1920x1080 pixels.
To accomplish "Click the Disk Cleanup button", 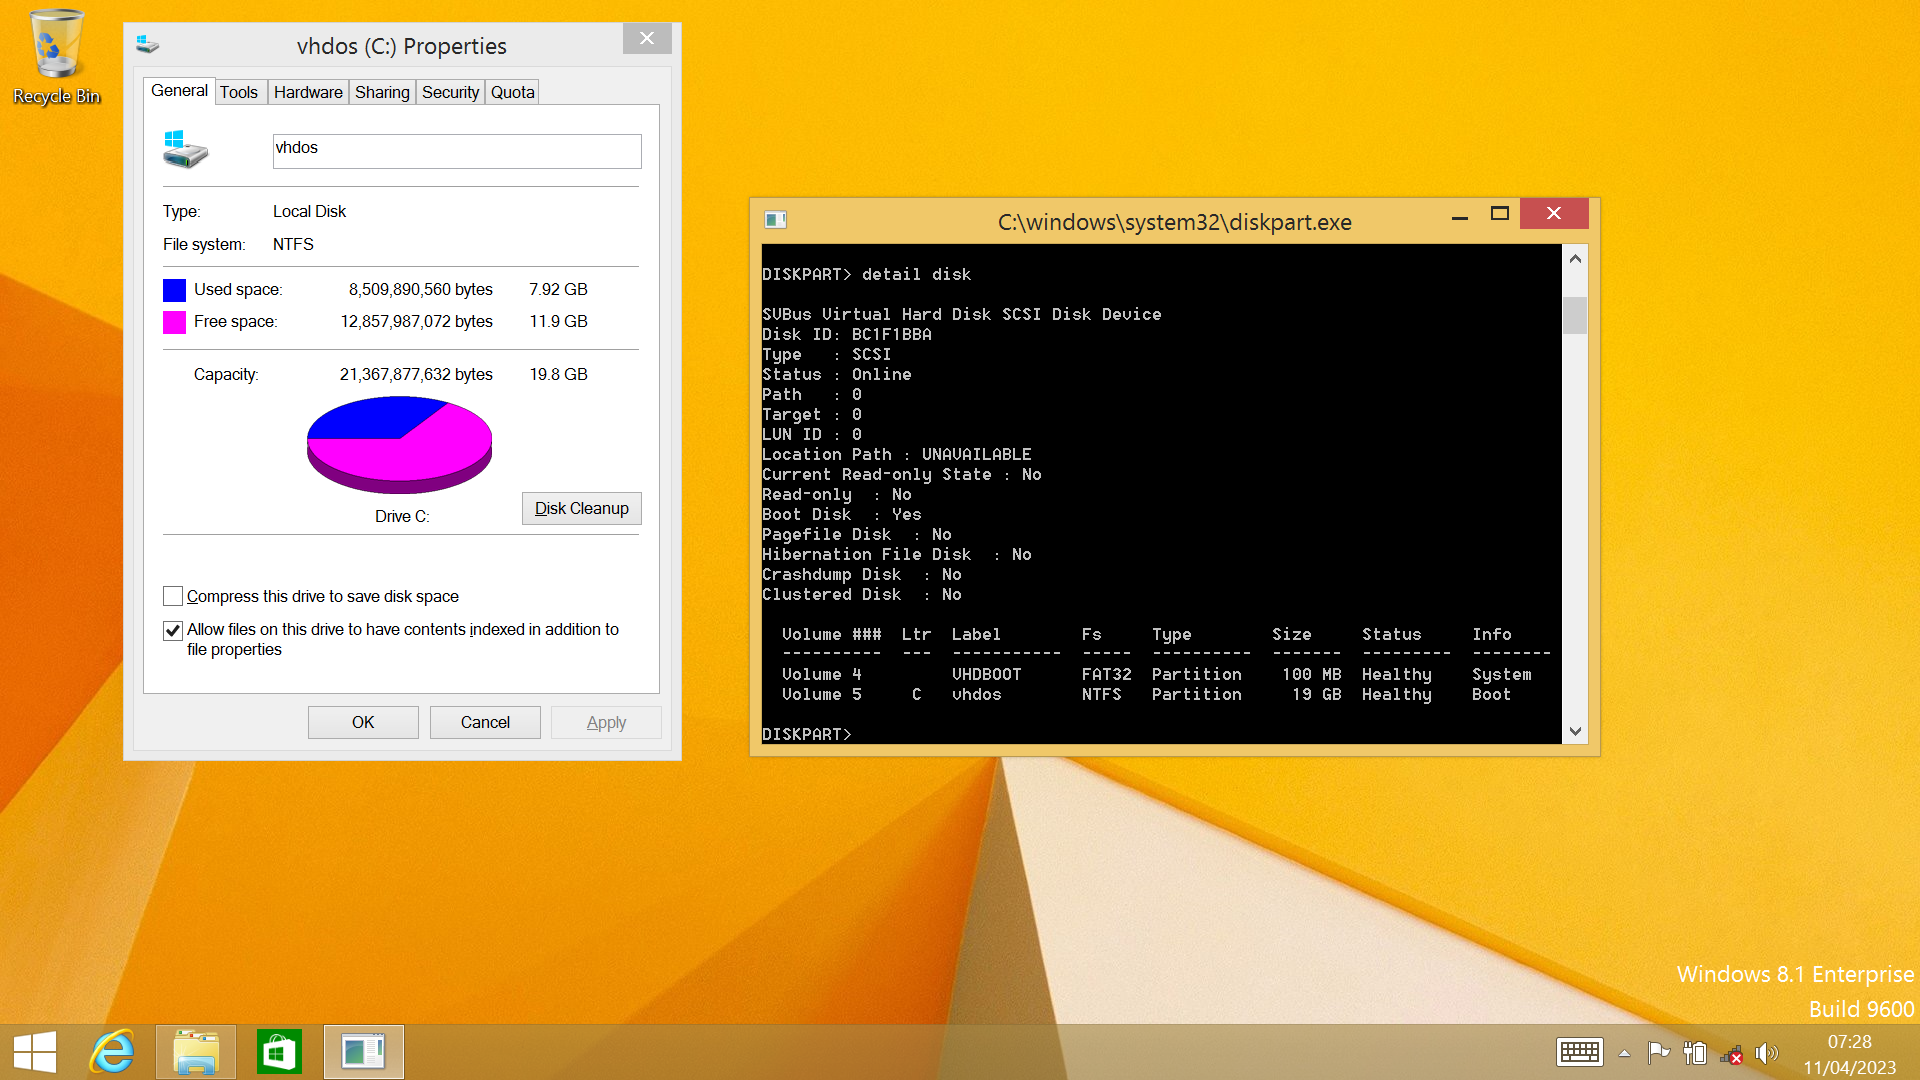I will 582,508.
